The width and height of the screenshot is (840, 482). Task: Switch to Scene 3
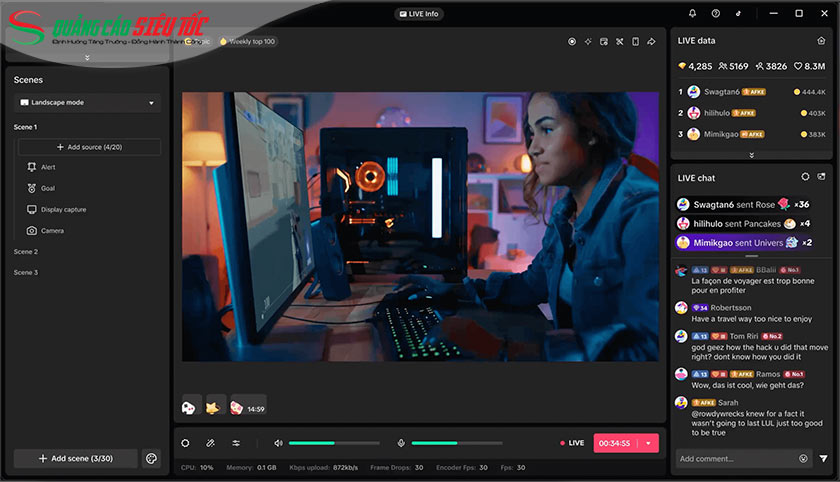click(26, 273)
